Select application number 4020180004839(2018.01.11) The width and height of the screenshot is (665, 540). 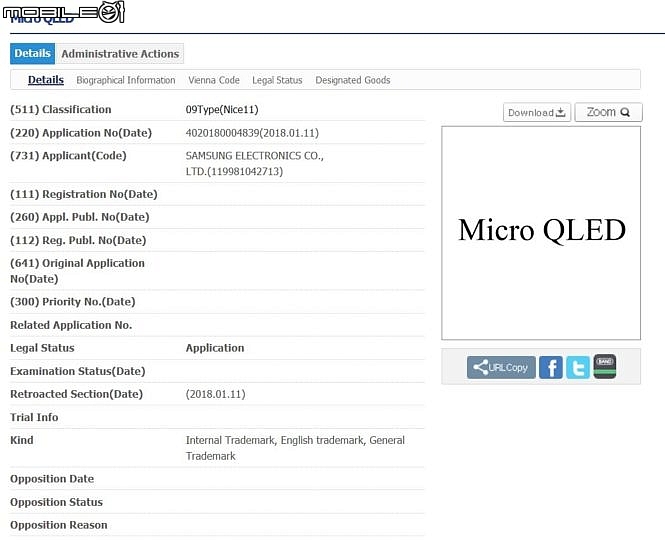coord(252,133)
